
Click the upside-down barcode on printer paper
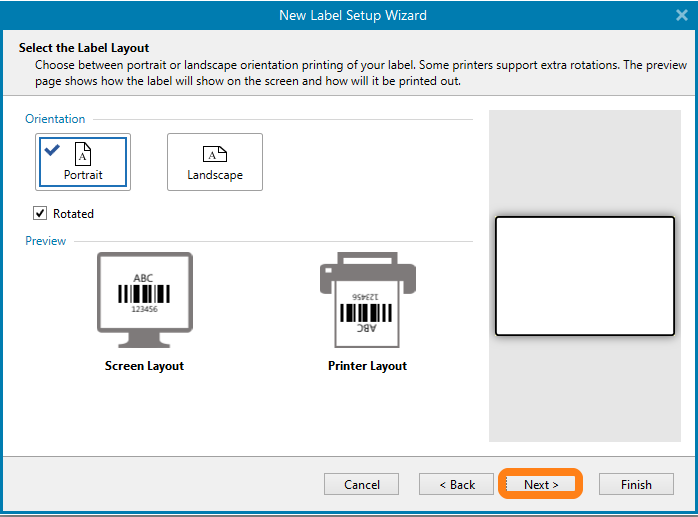point(367,312)
